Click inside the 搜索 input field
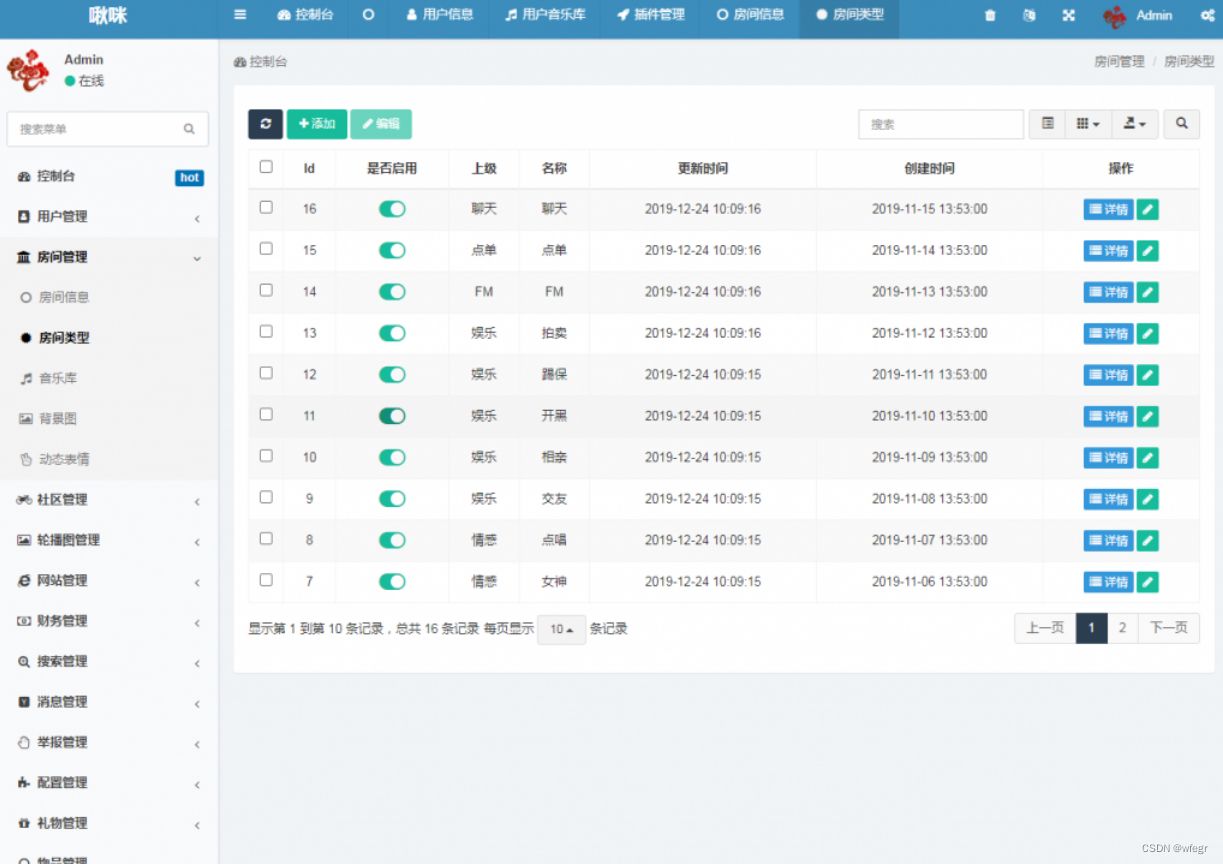Viewport: 1223px width, 864px height. point(940,124)
